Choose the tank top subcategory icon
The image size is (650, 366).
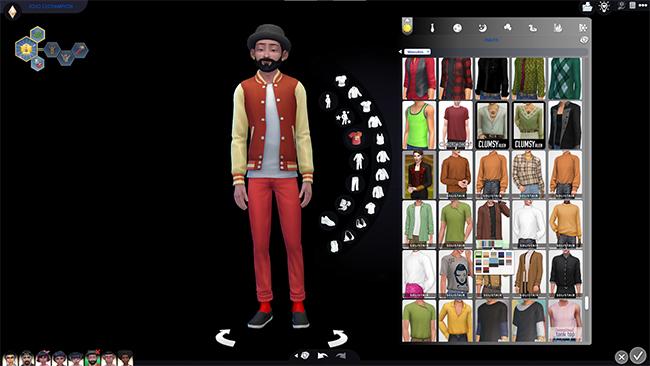tap(380, 138)
